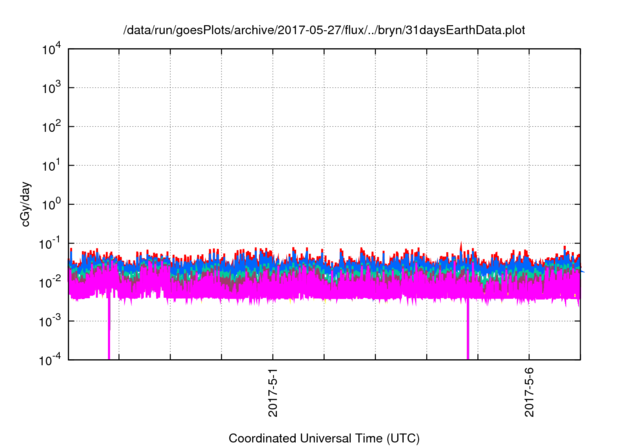Select the cGy/day y-axis label
Screen dimensions: 640x448
coord(25,204)
